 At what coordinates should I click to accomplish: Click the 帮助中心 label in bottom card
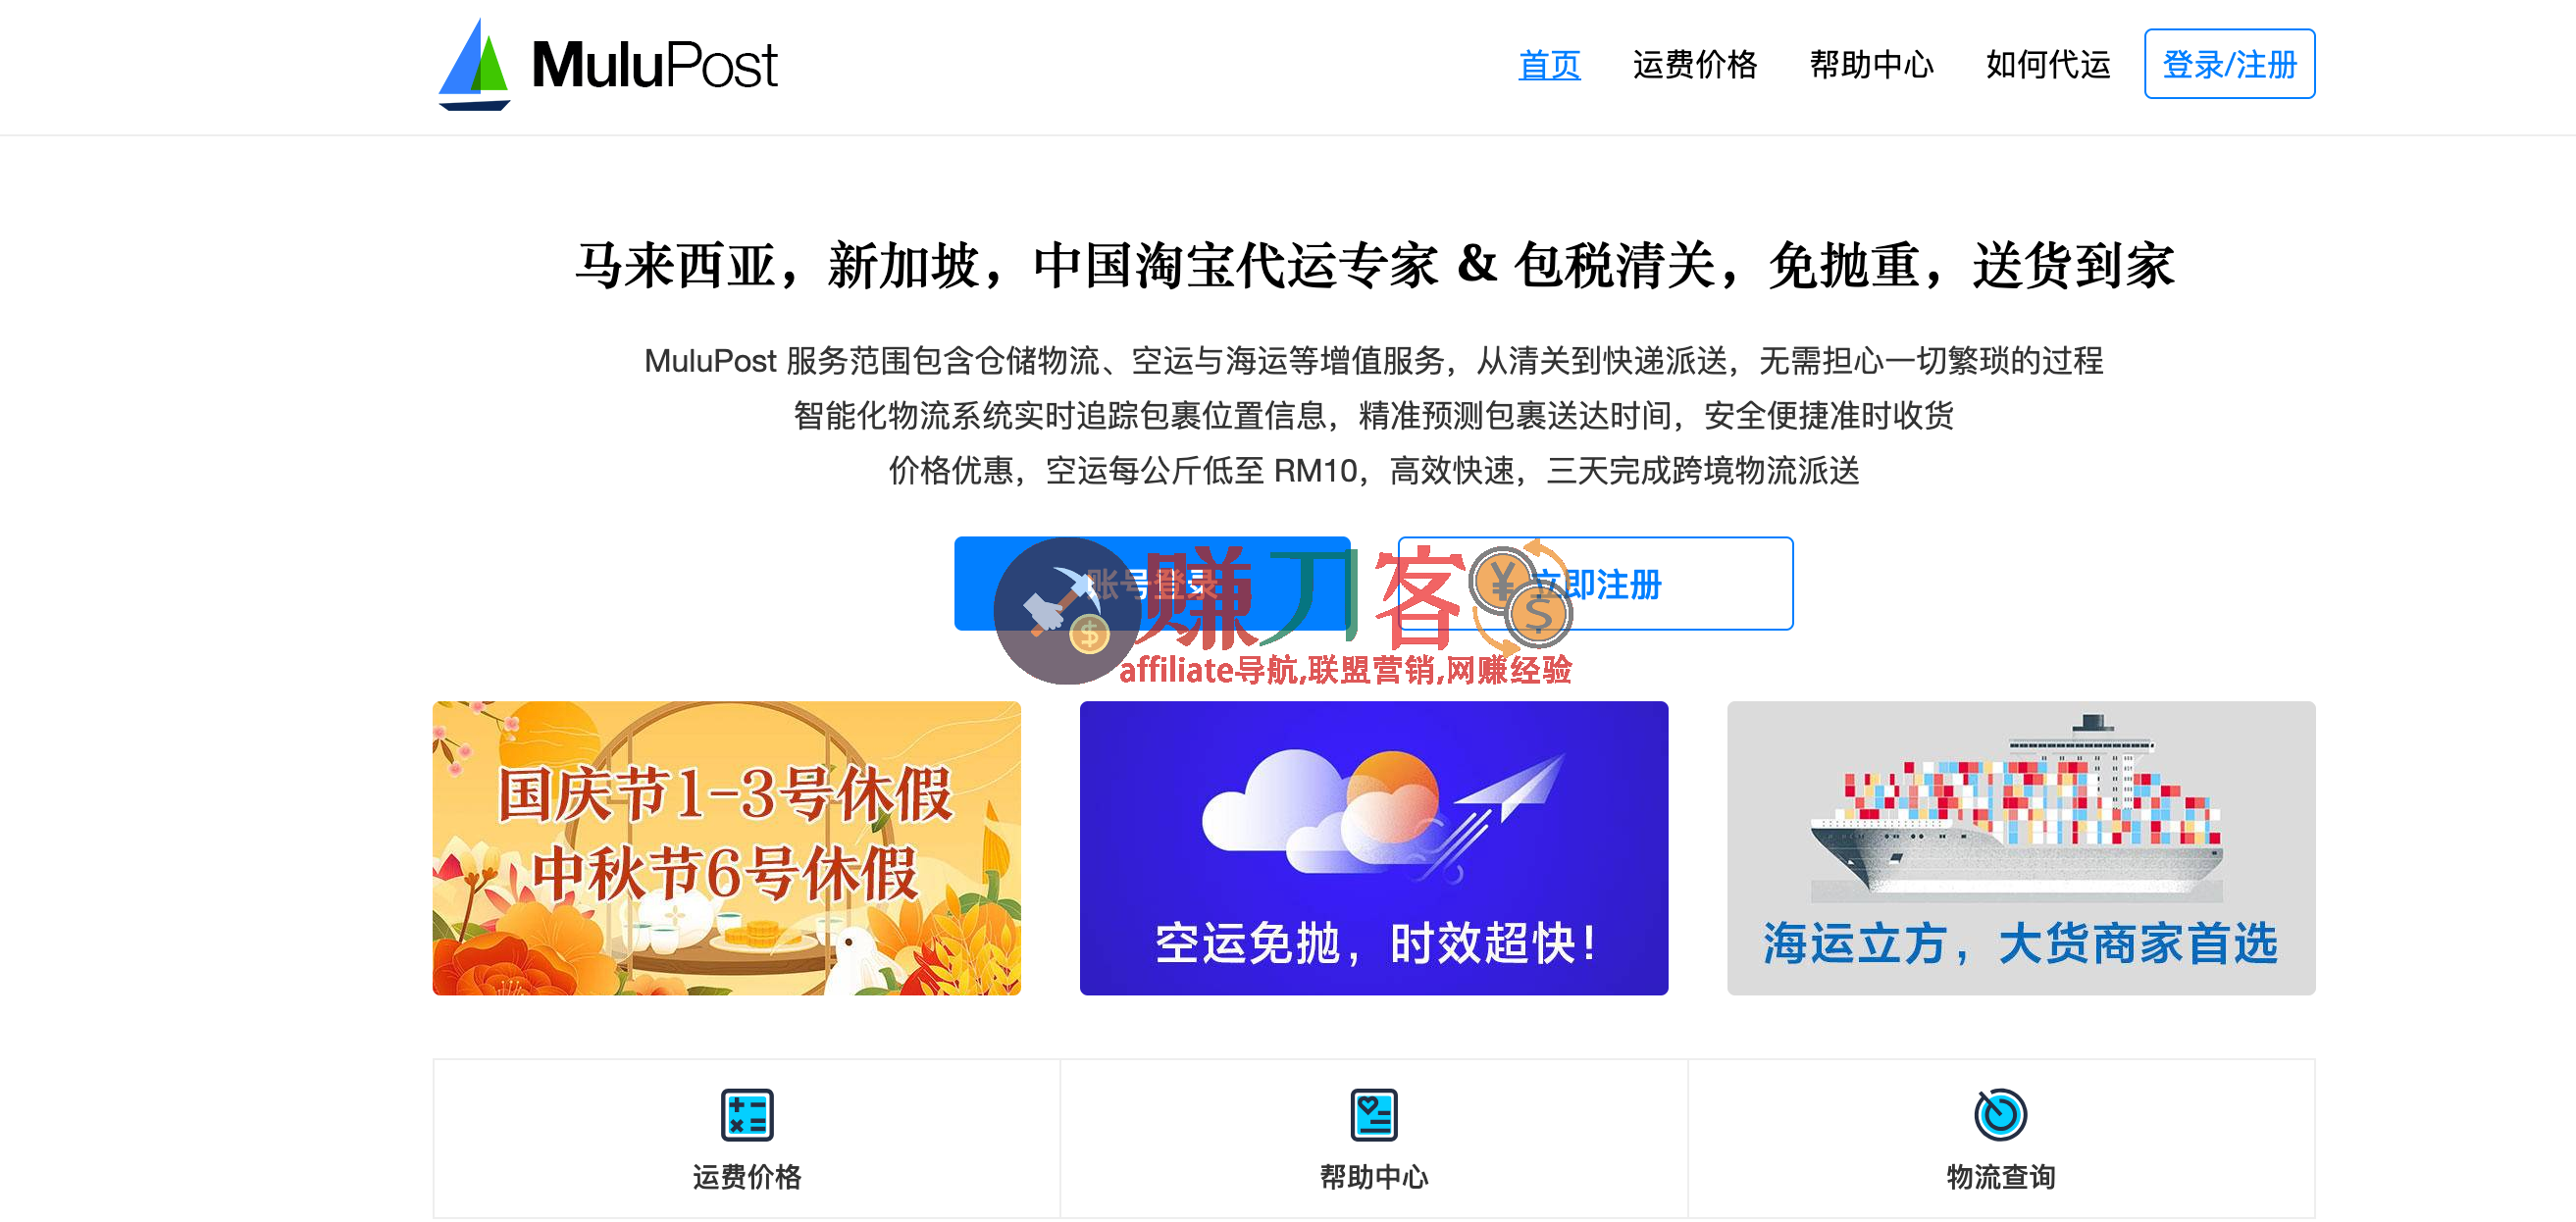[x=1374, y=1177]
